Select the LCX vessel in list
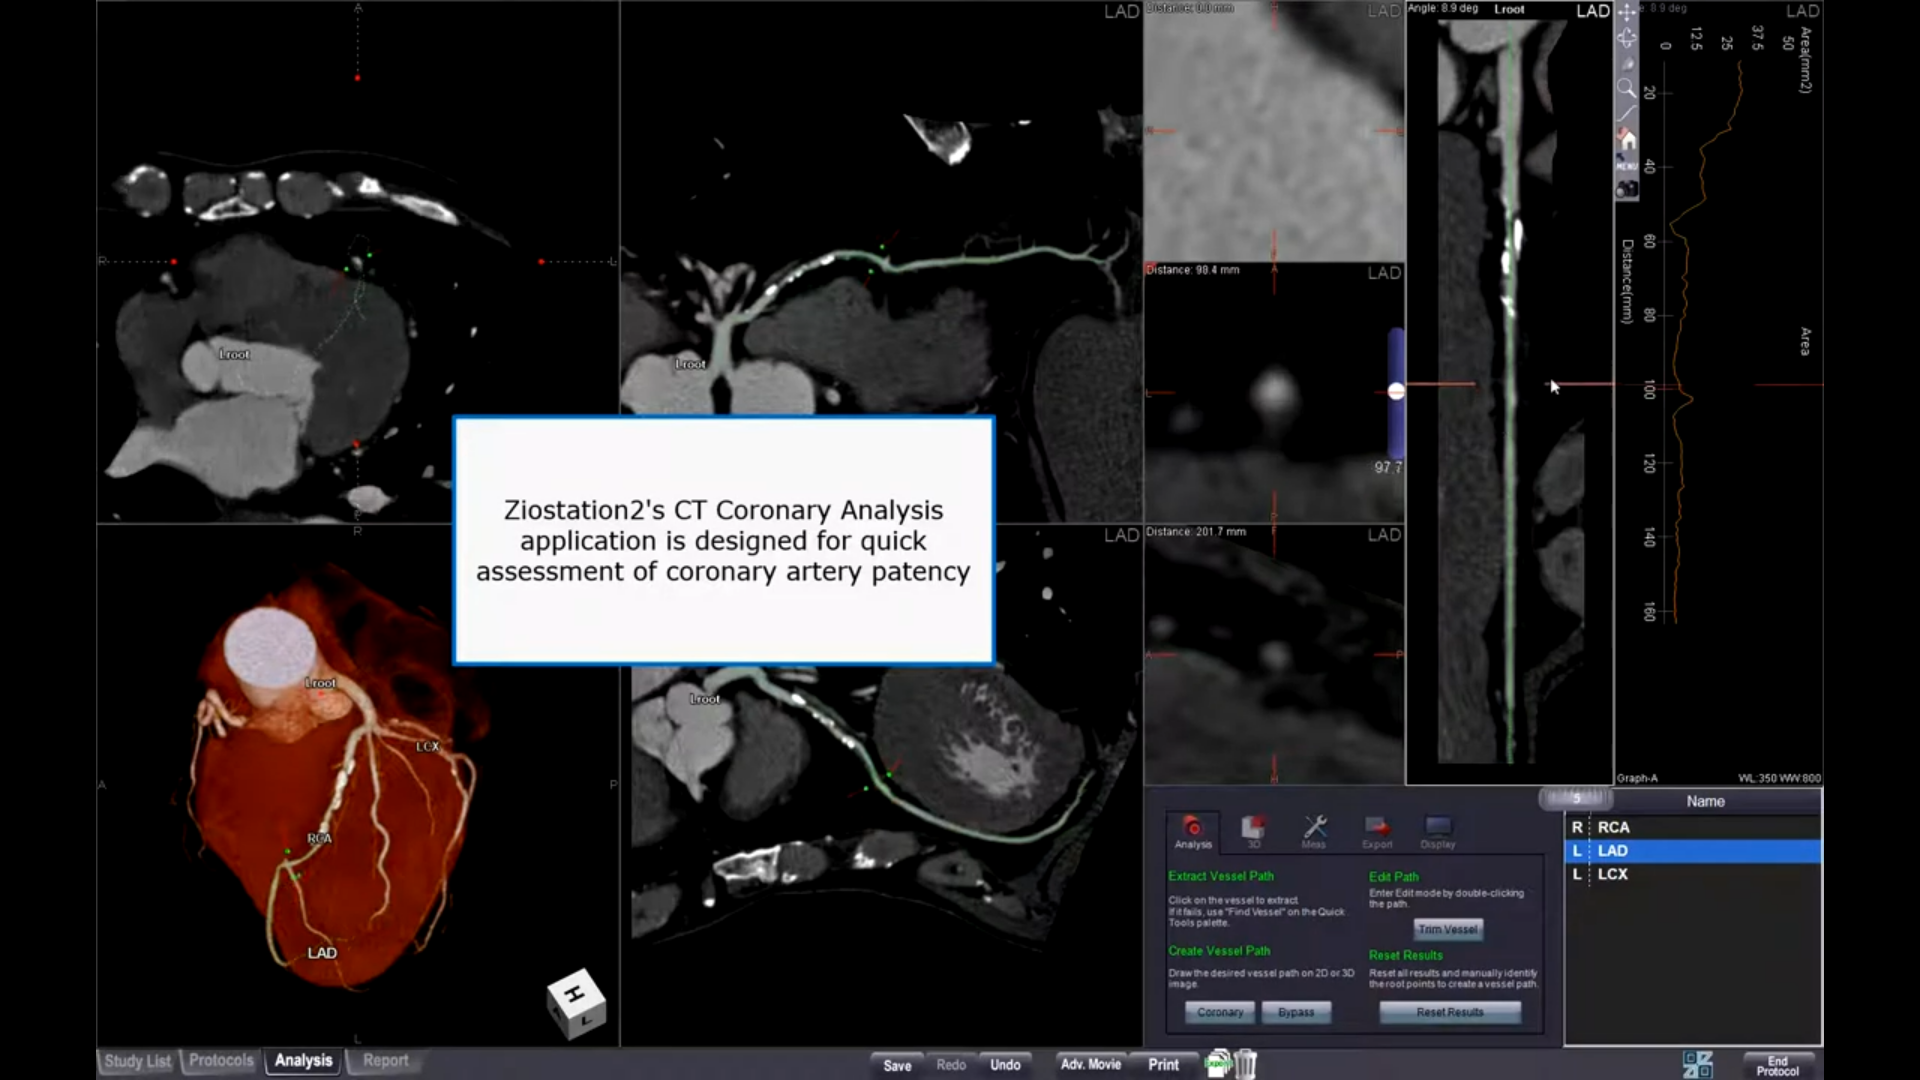 (x=1692, y=873)
